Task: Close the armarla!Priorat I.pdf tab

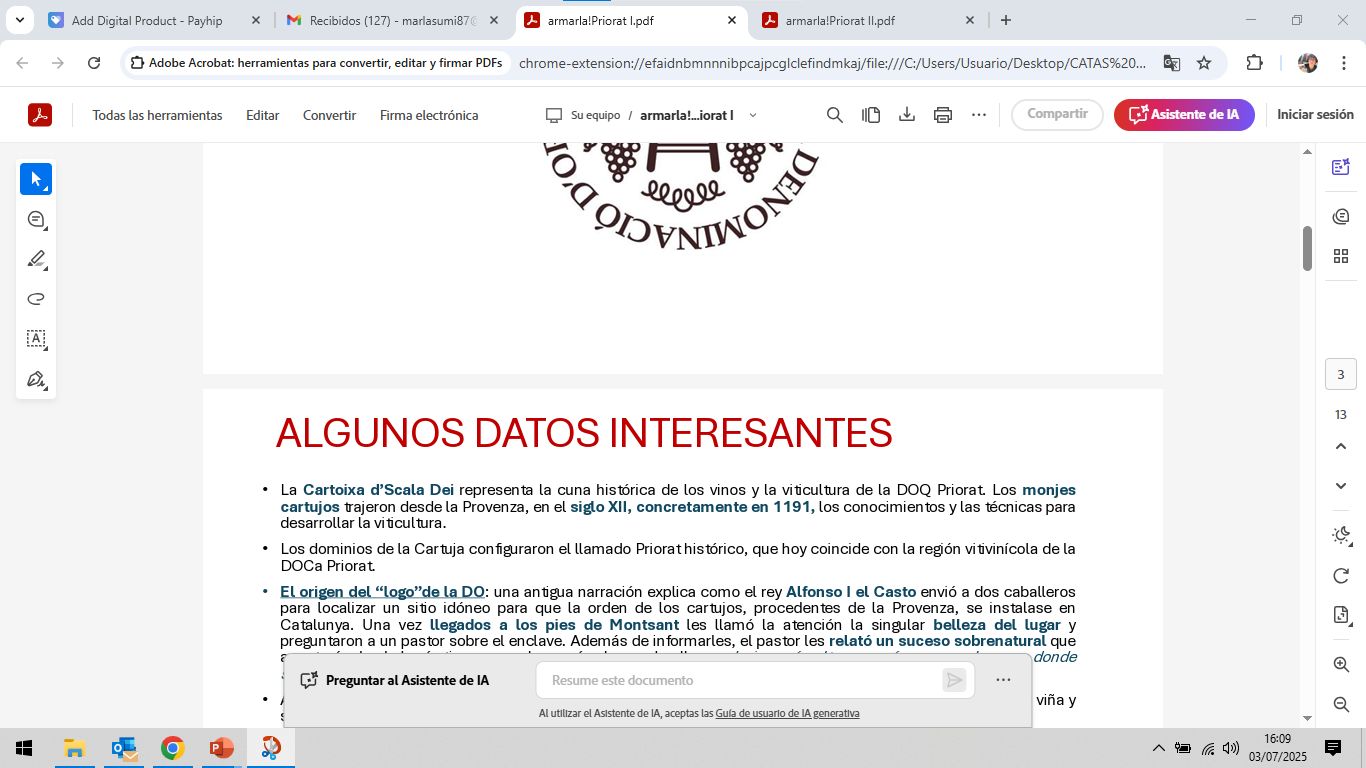Action: coord(731,20)
